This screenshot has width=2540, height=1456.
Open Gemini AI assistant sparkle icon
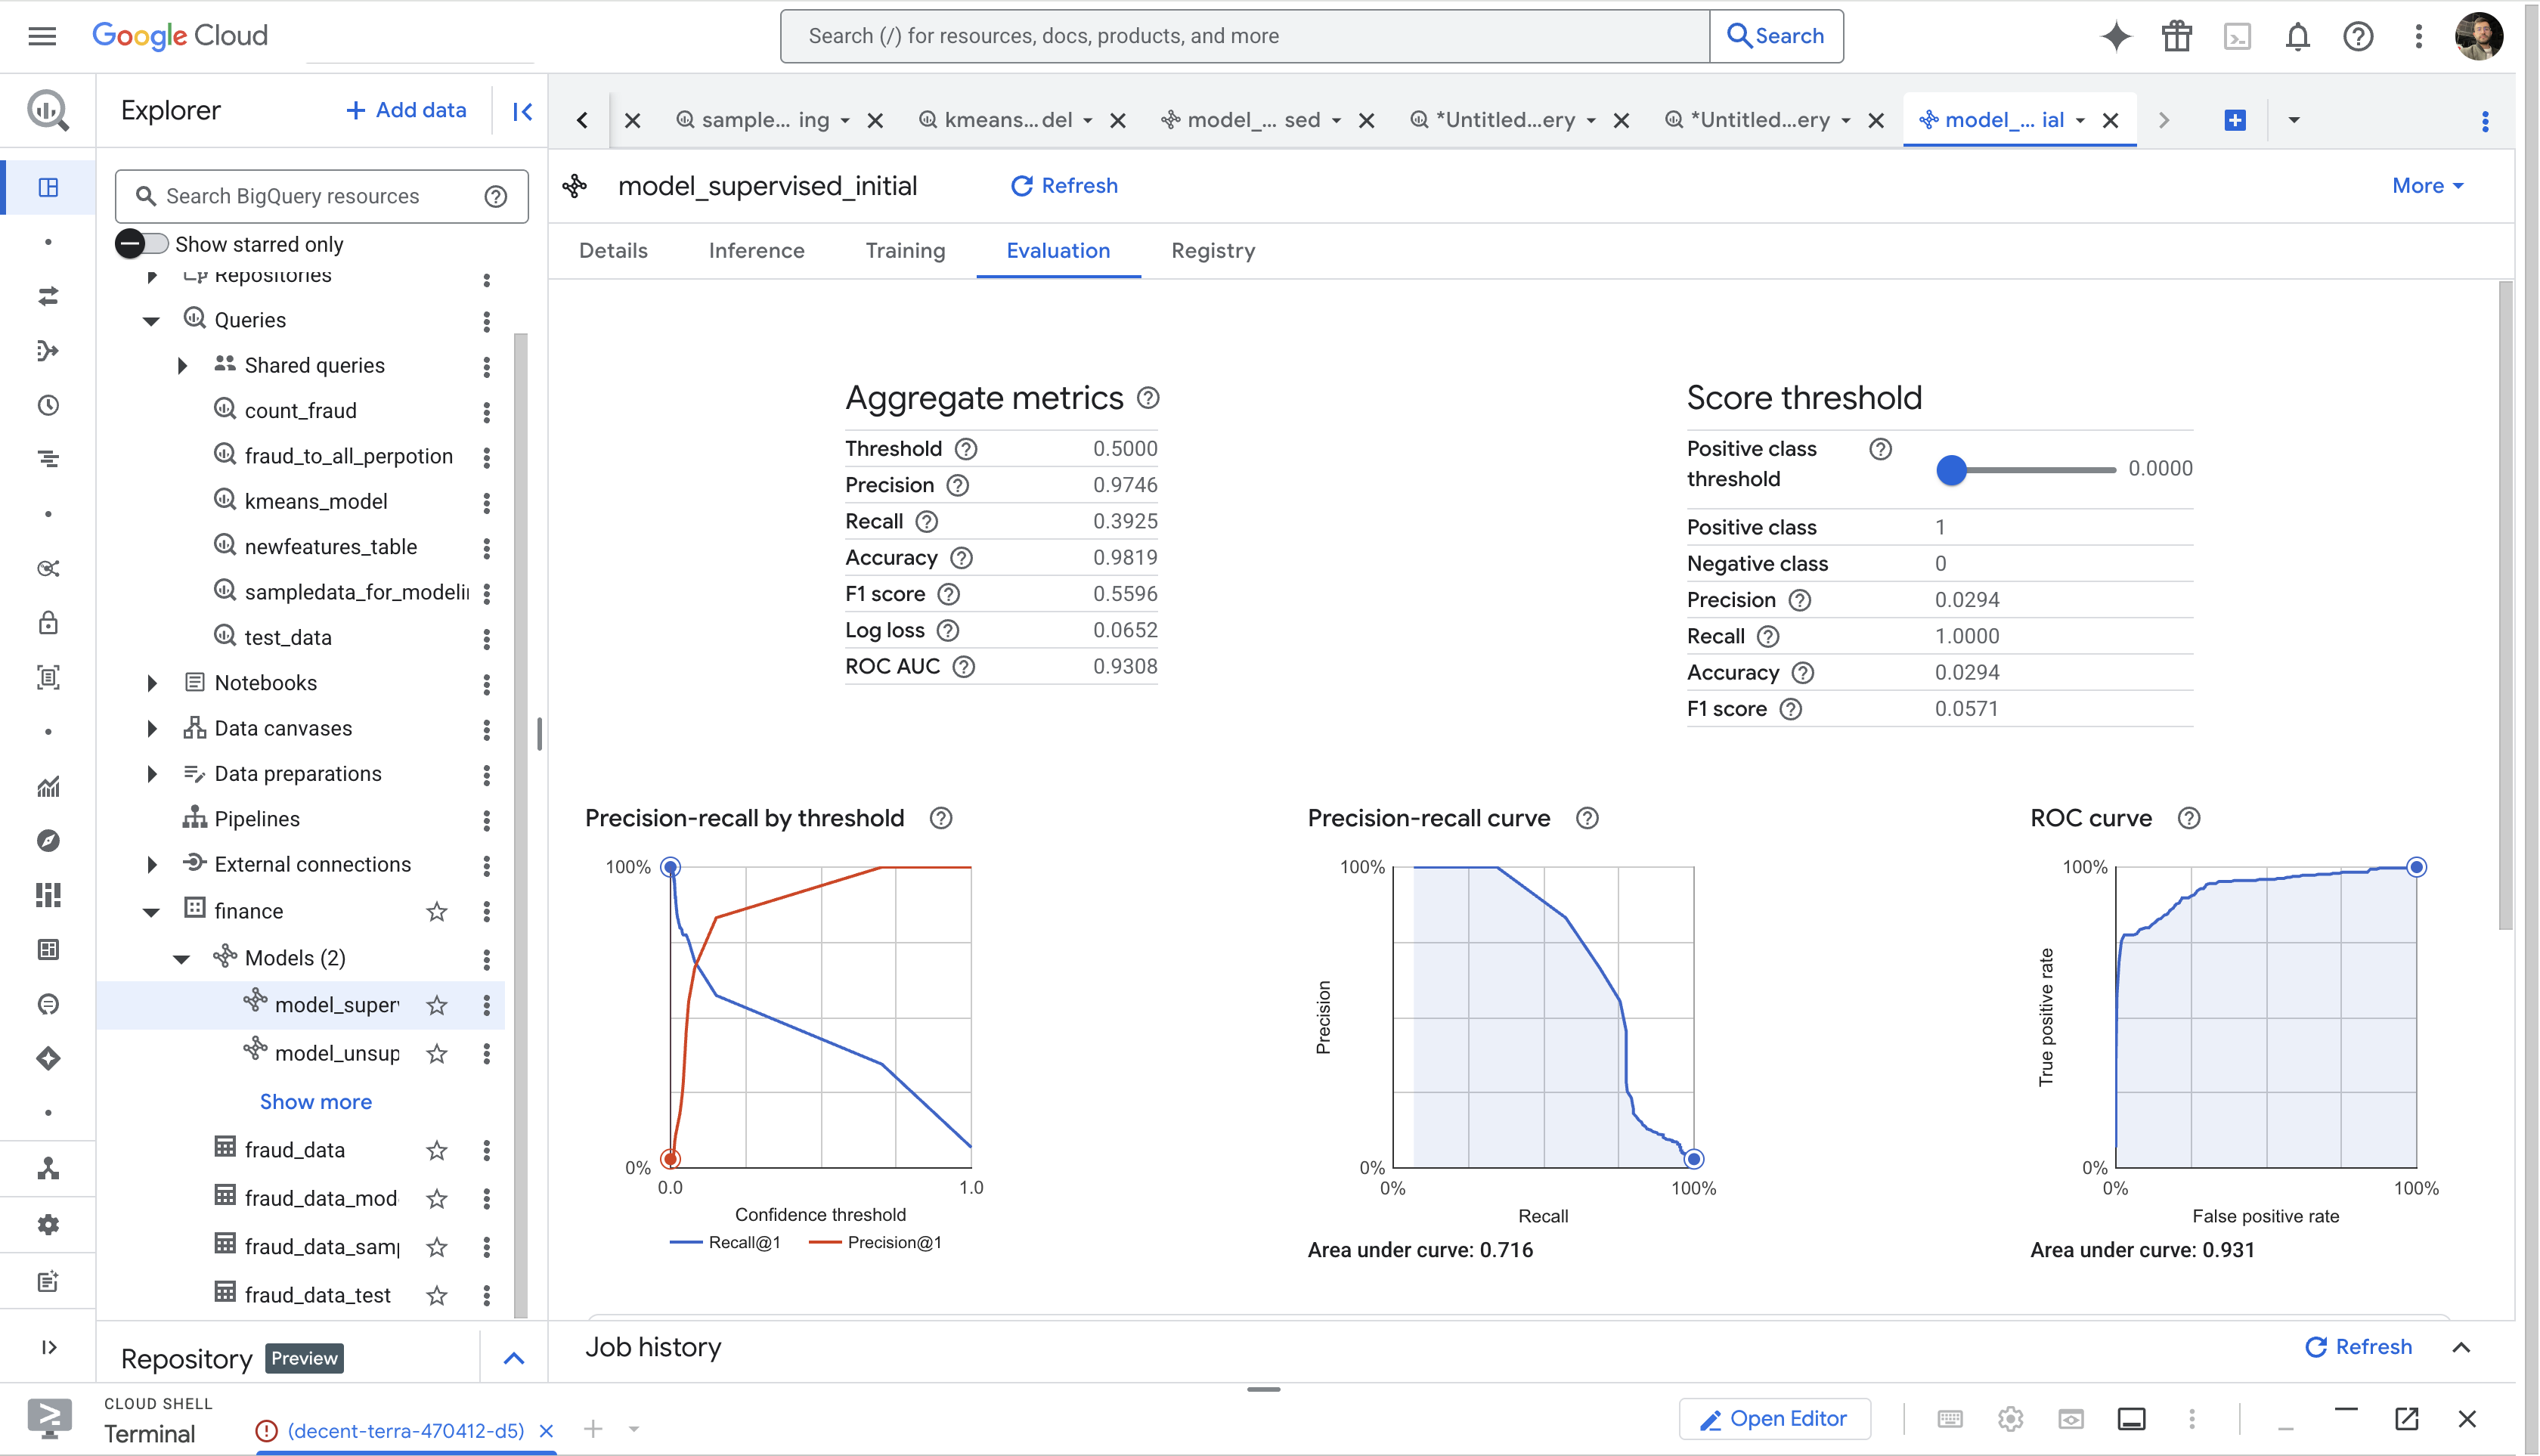coord(2116,36)
